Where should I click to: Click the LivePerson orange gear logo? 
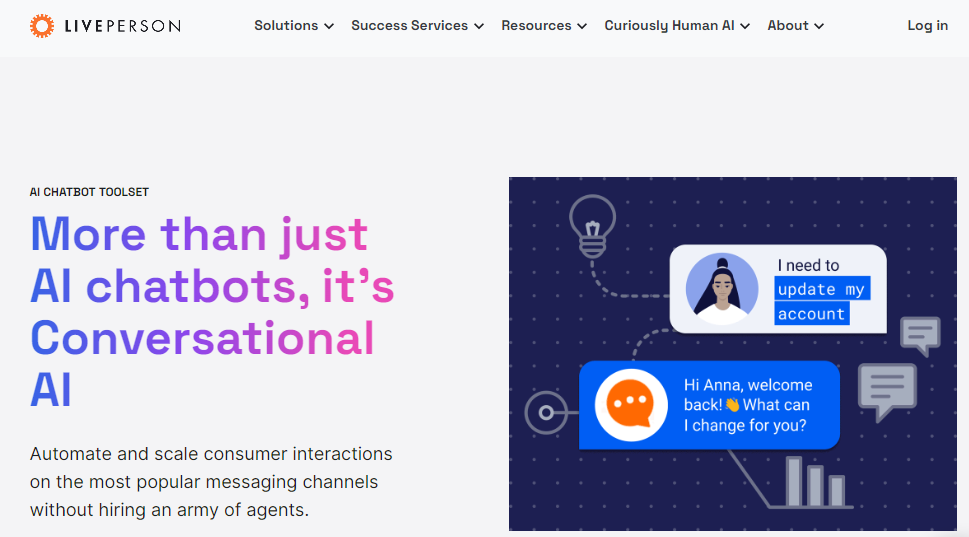coord(42,26)
